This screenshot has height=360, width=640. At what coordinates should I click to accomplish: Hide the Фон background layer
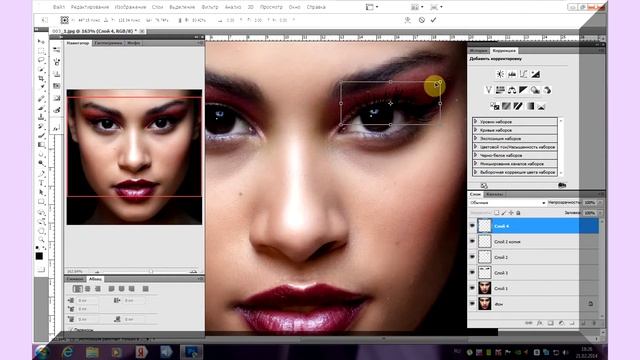[x=472, y=303]
